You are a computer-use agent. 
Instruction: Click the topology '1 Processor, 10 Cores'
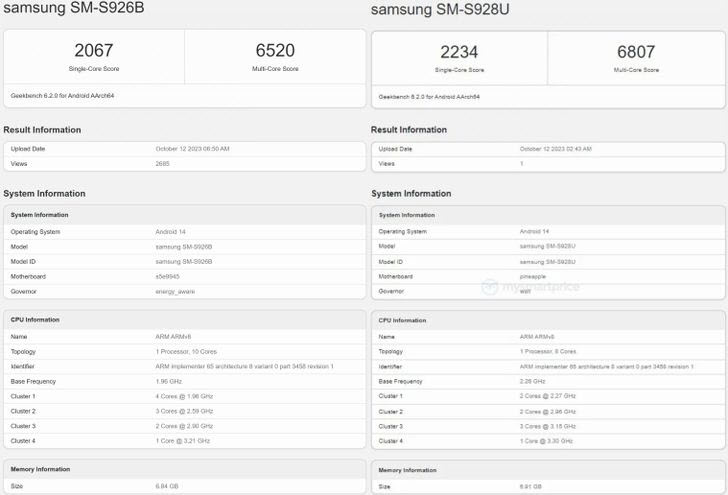pos(186,352)
